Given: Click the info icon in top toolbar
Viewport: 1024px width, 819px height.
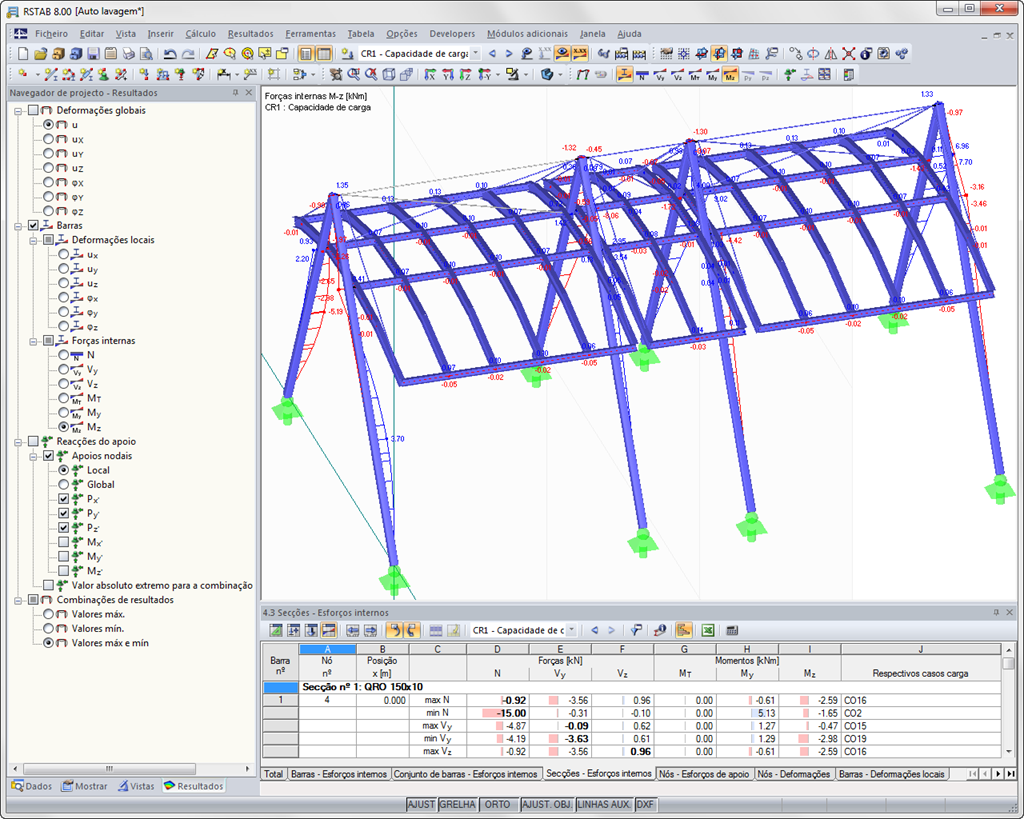Looking at the screenshot, I should pyautogui.click(x=866, y=54).
